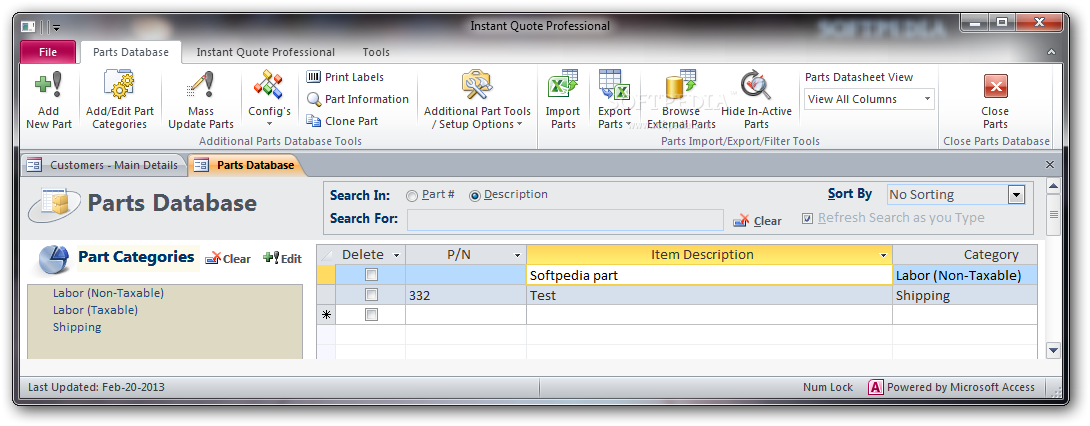Click the Close Parts red icon
Image resolution: width=1090 pixels, height=426 pixels.
(995, 86)
